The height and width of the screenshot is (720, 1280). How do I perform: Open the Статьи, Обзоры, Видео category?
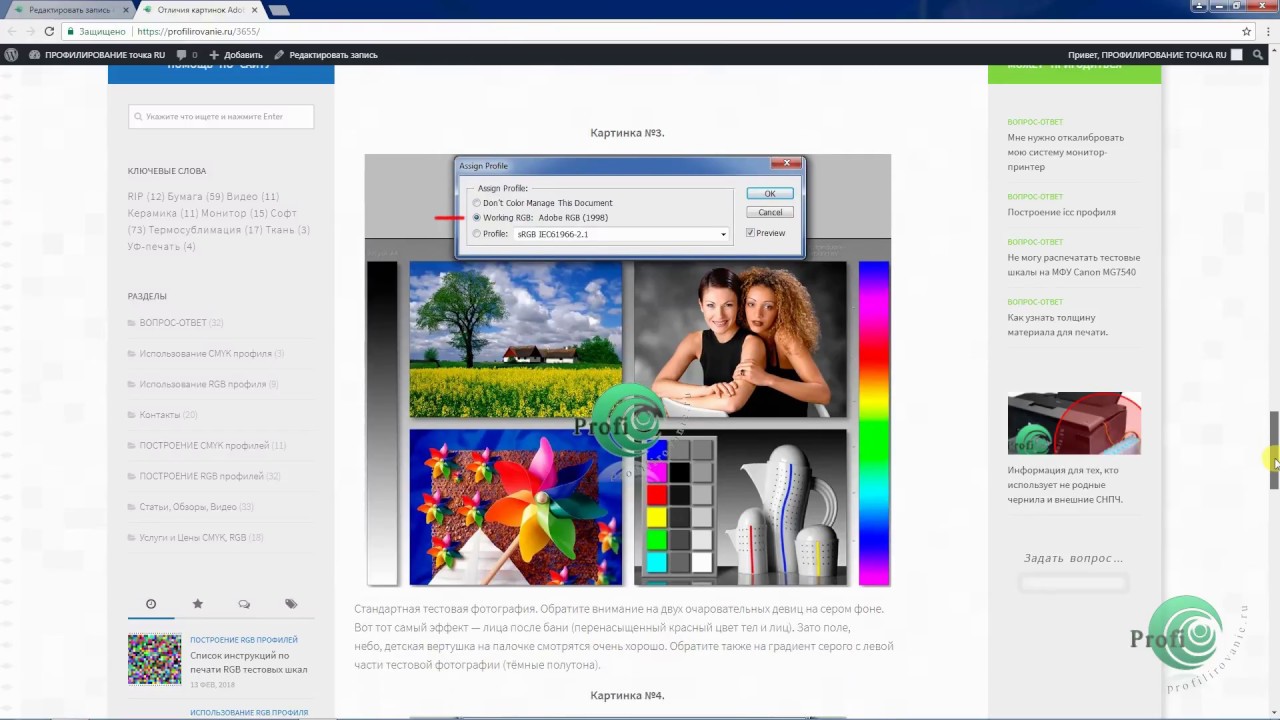(196, 507)
